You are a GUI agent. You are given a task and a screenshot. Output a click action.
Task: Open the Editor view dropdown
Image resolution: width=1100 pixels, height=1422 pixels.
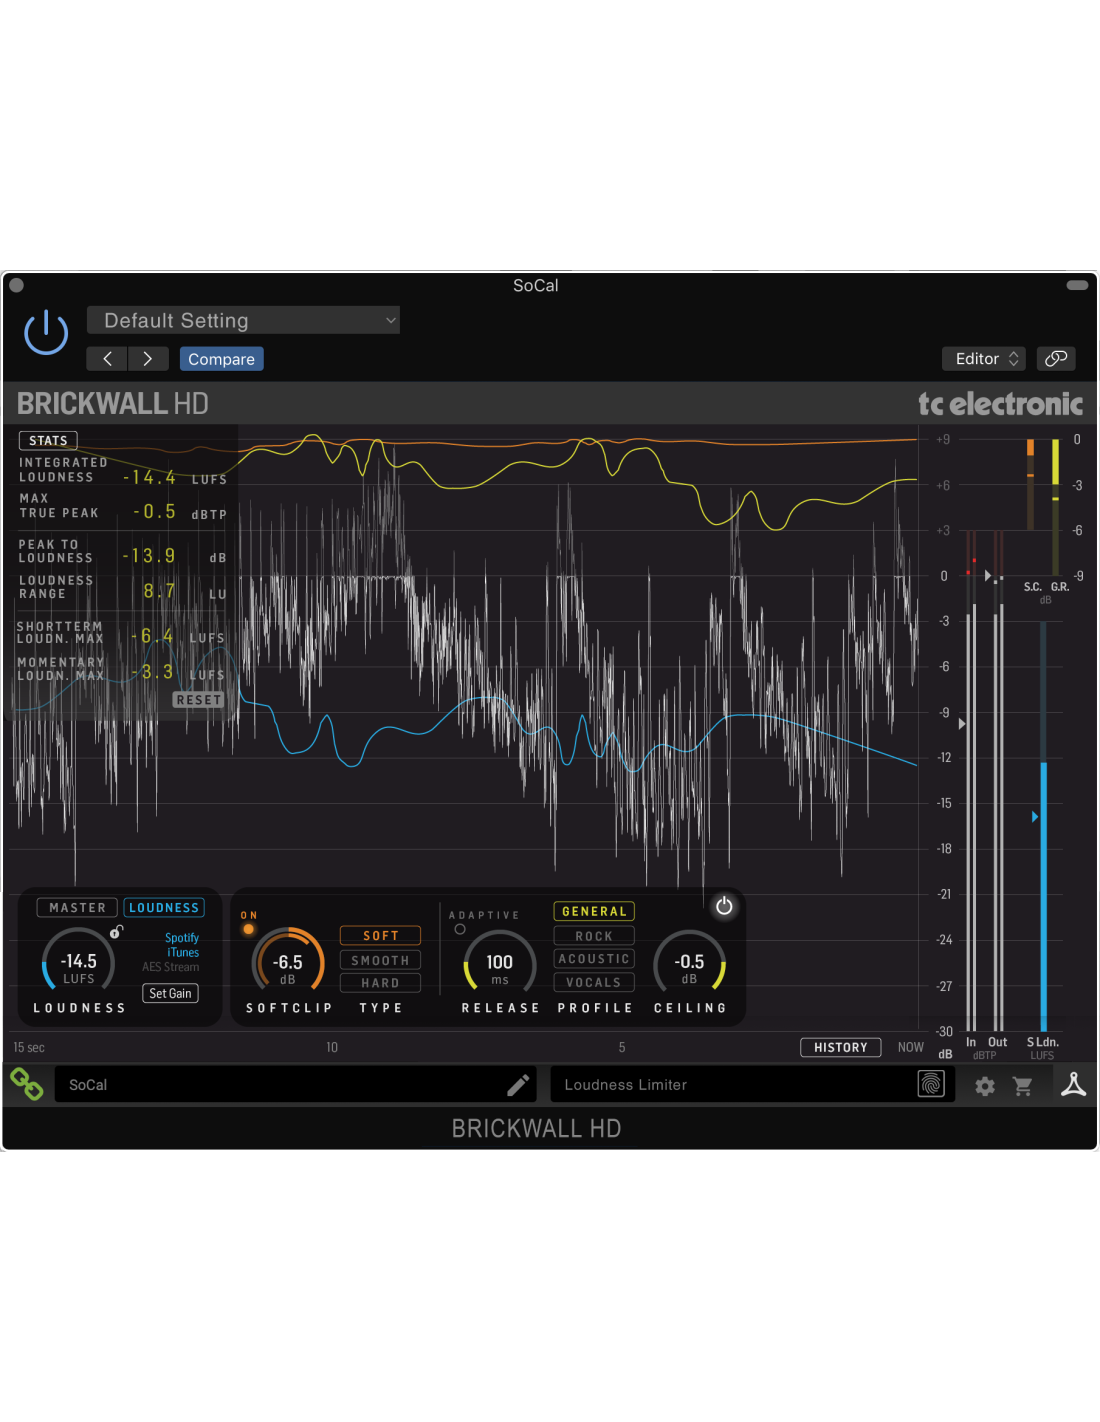pos(984,359)
